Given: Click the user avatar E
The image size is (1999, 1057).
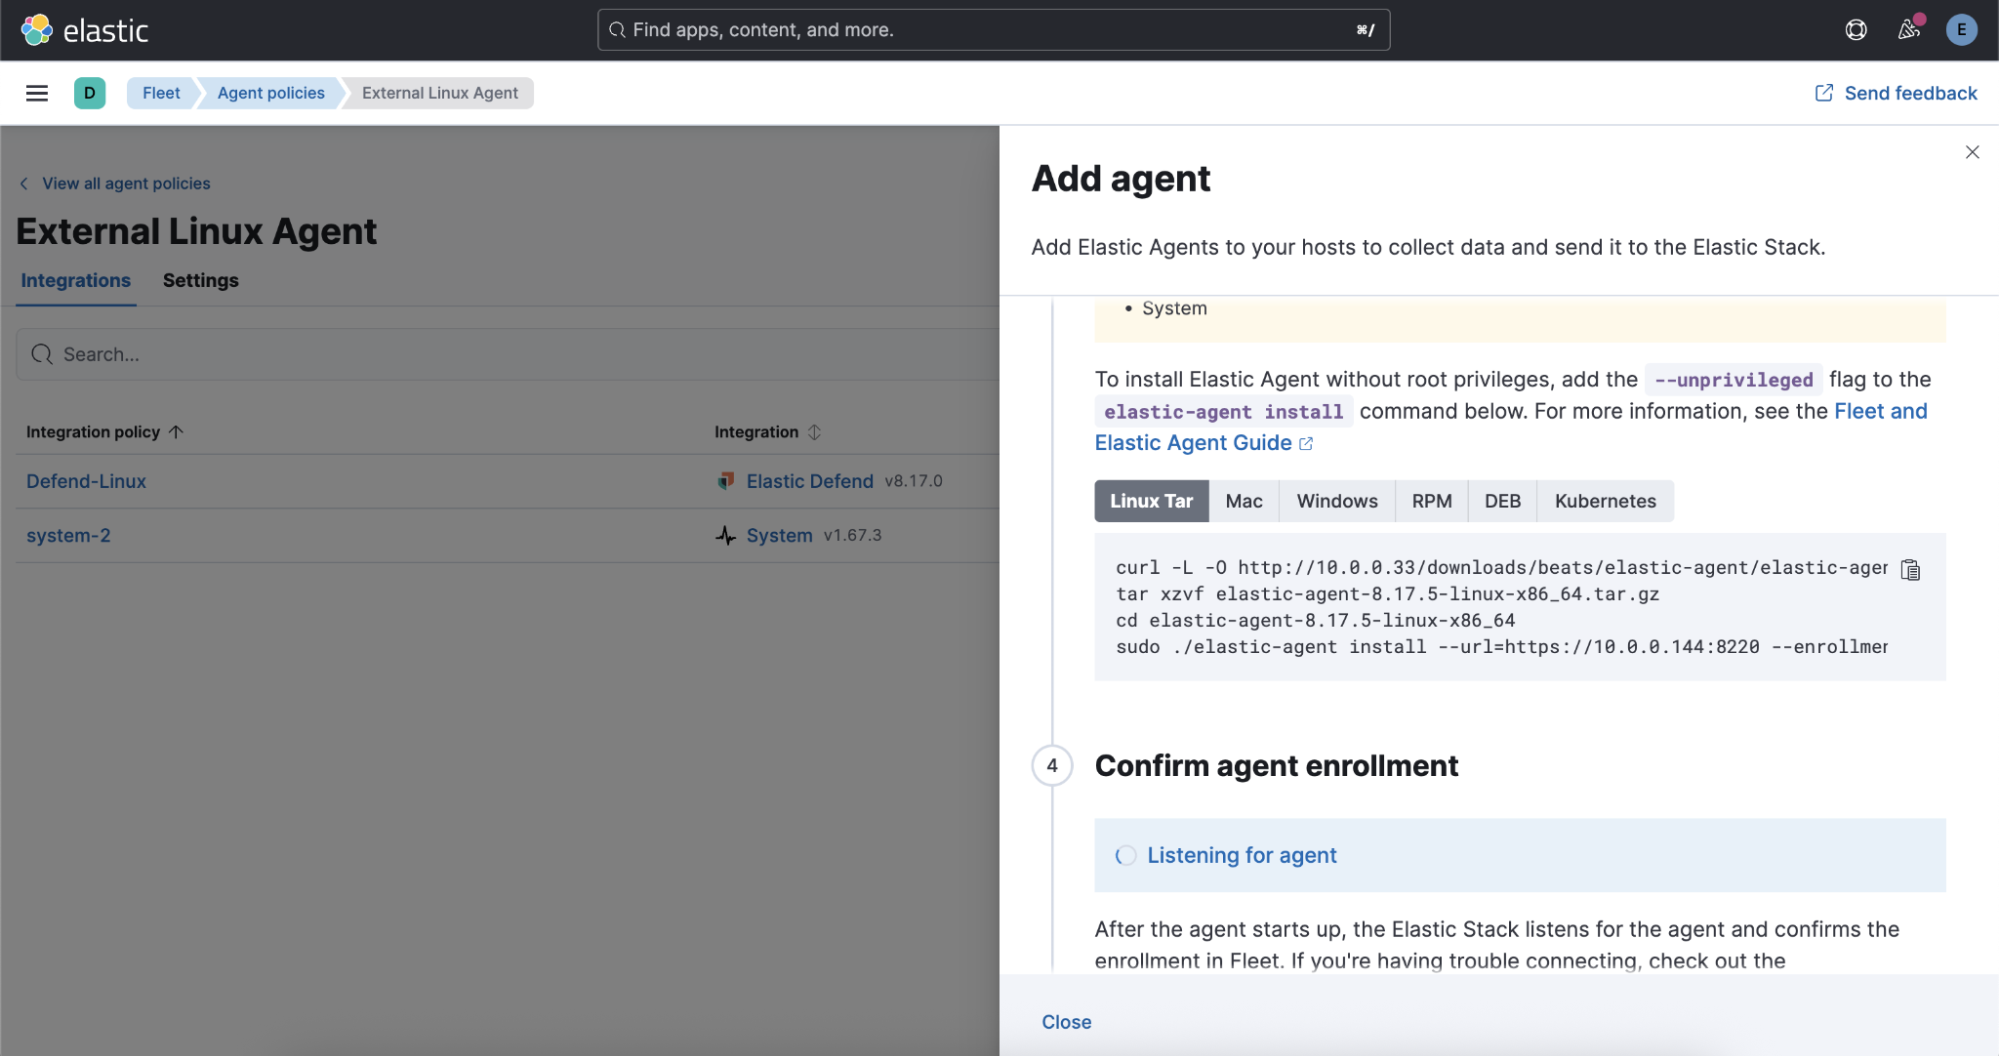Looking at the screenshot, I should coord(1961,29).
